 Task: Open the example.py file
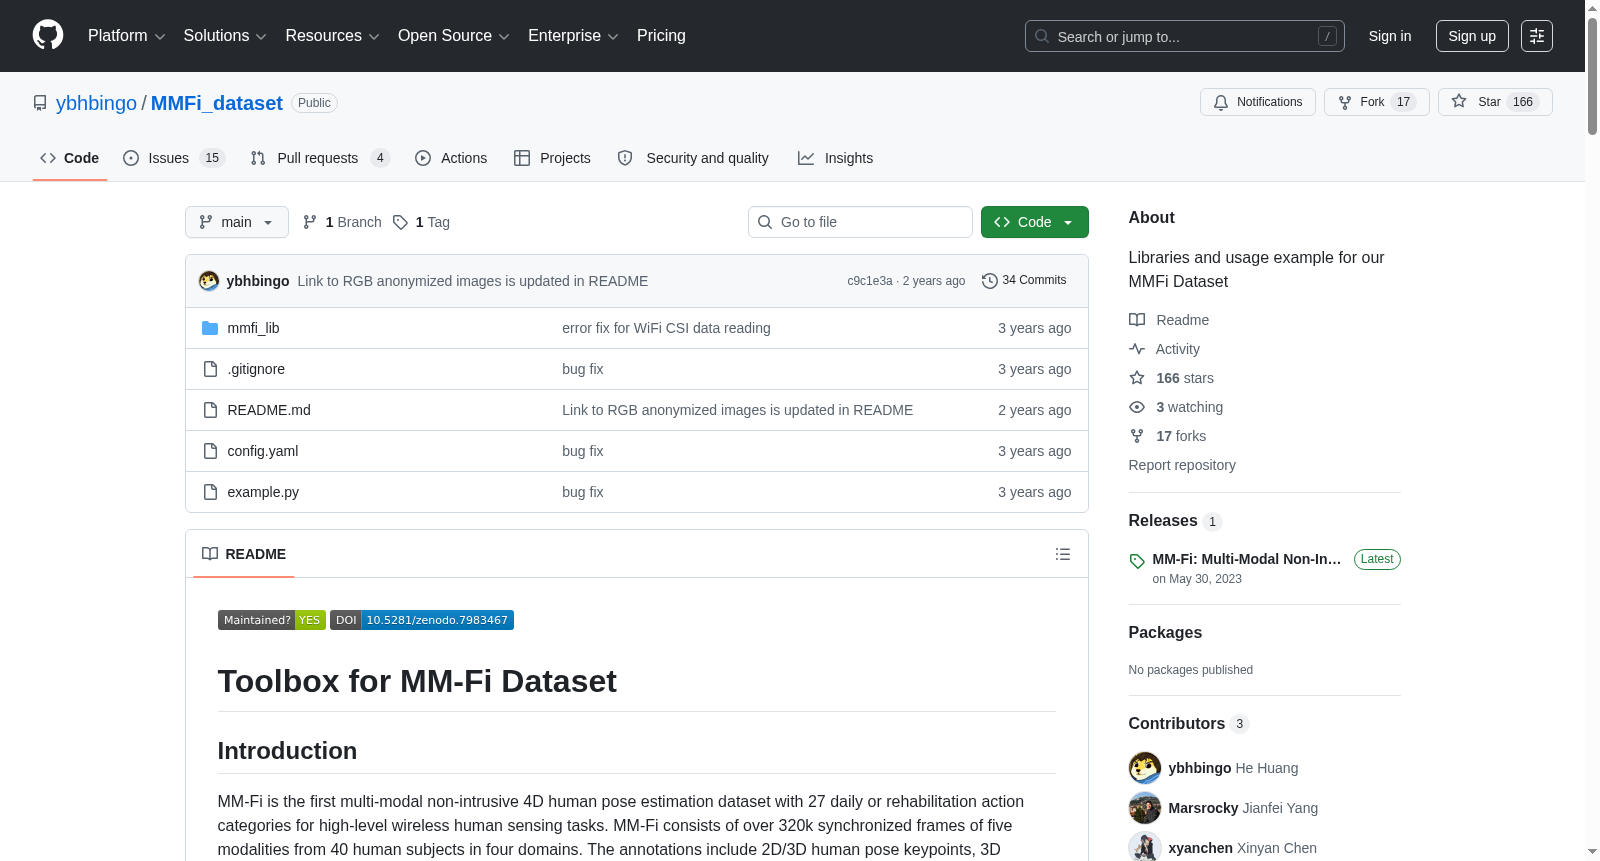pos(263,492)
